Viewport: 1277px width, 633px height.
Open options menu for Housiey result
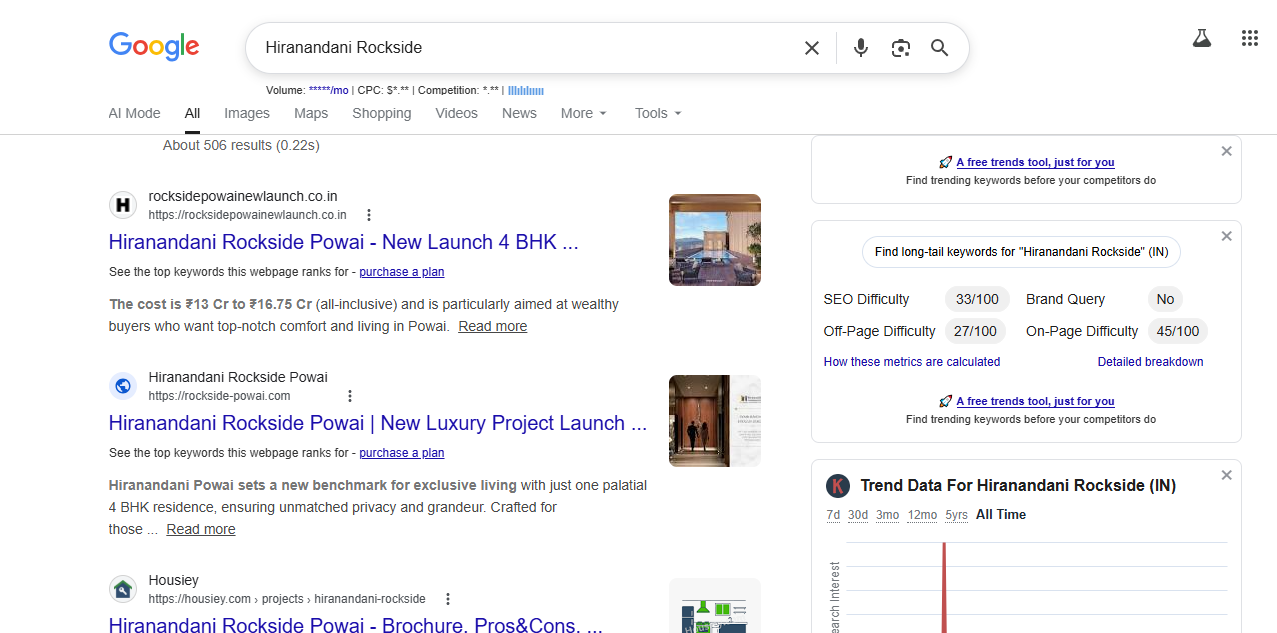click(x=448, y=599)
